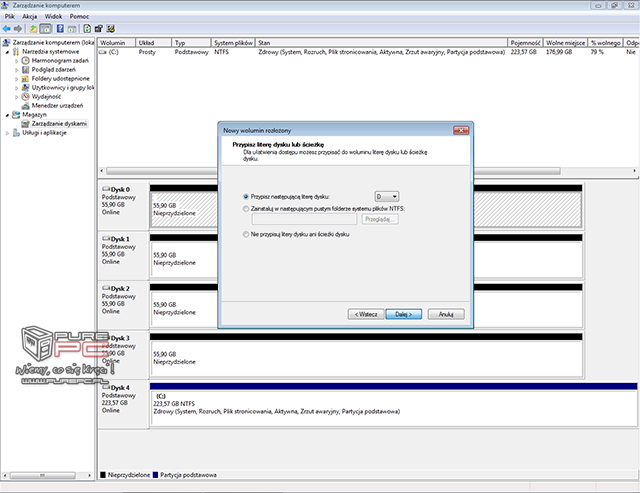Click the Podgląd zdarzeń icon
Viewport: 640px width, 493px height.
[x=25, y=69]
